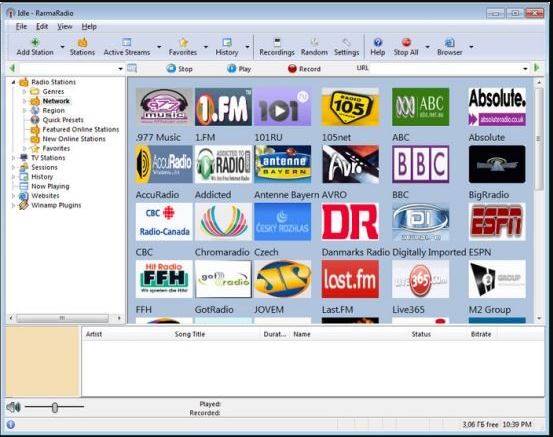Open the .977 Music station logo
553x437 pixels.
click(164, 107)
